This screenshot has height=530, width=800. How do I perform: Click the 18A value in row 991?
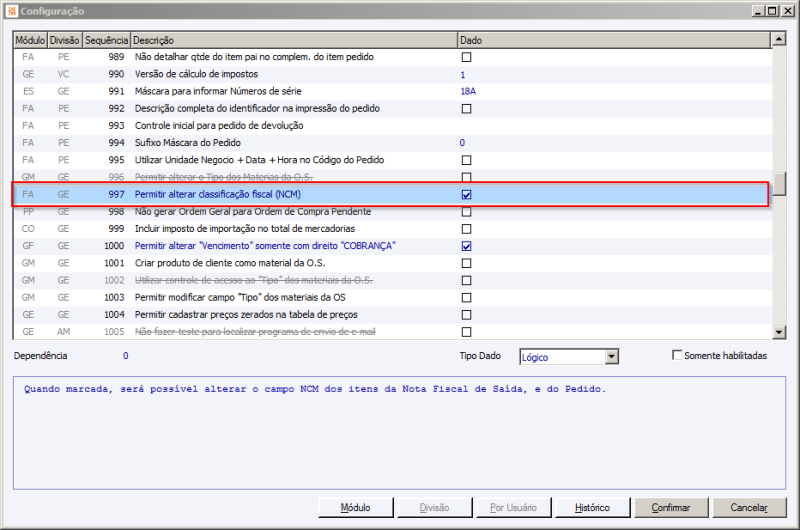468,91
